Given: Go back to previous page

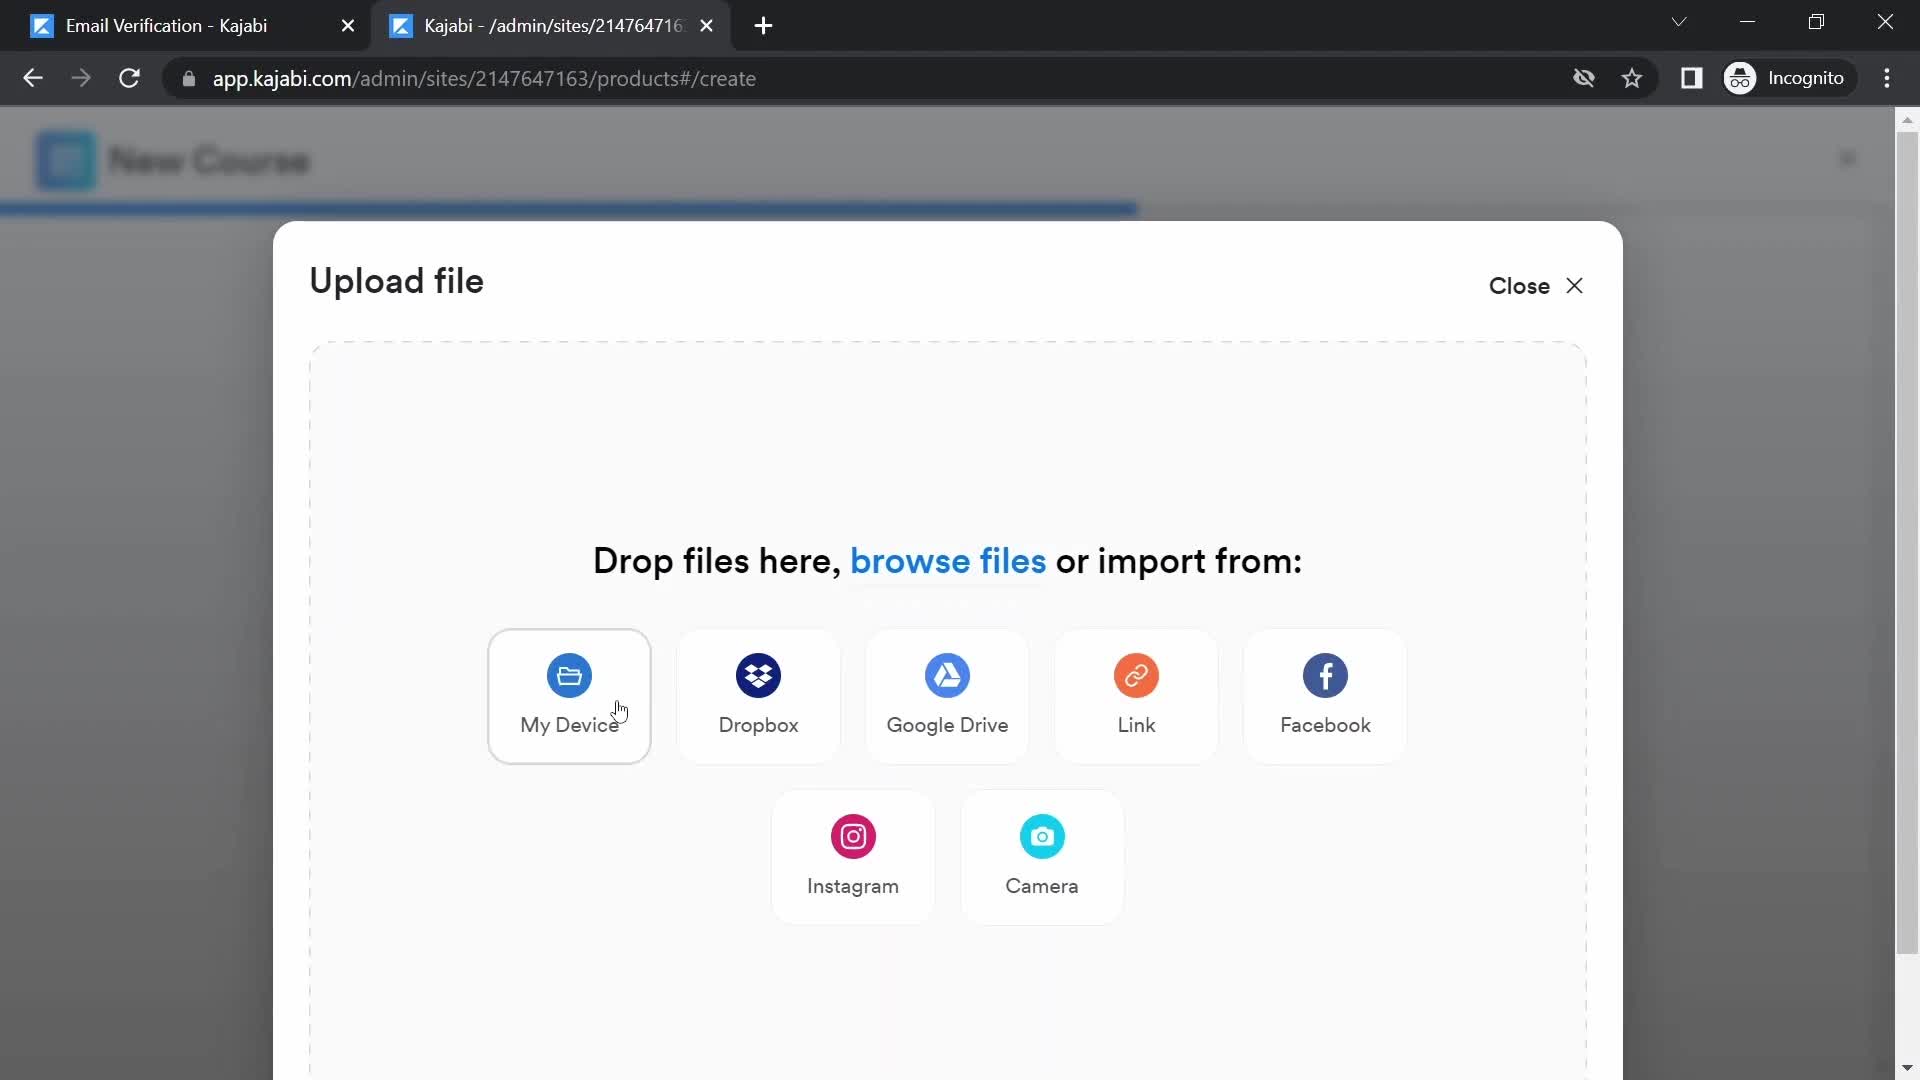Looking at the screenshot, I should tap(33, 78).
